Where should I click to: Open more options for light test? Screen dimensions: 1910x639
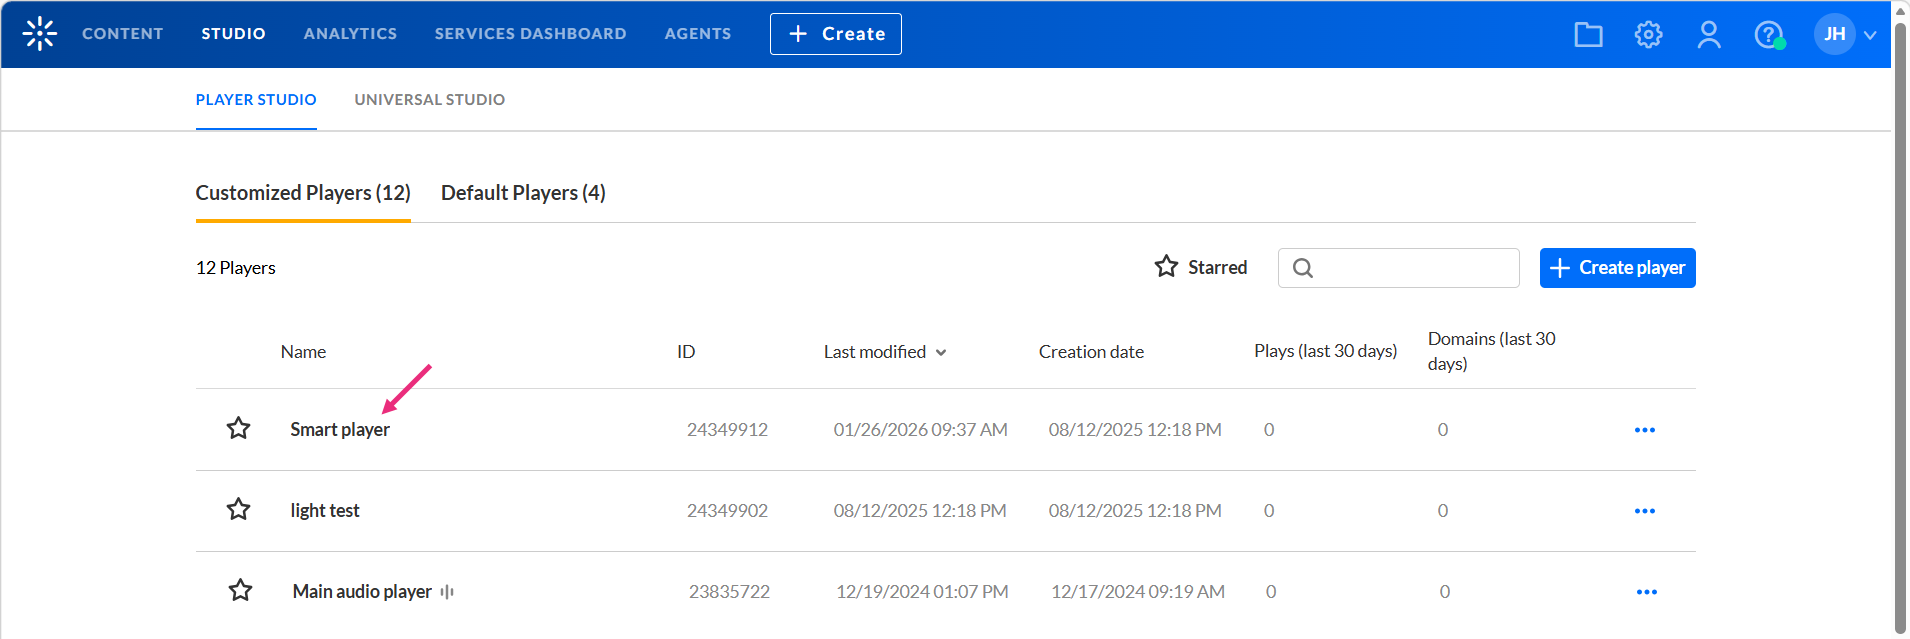1645,511
